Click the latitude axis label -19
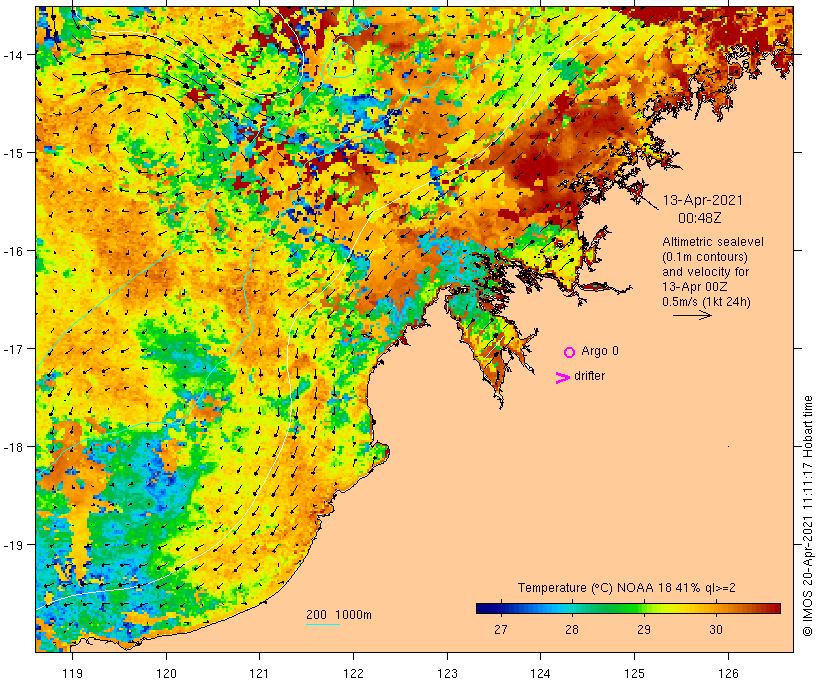The width and height of the screenshot is (820, 680). (12, 545)
